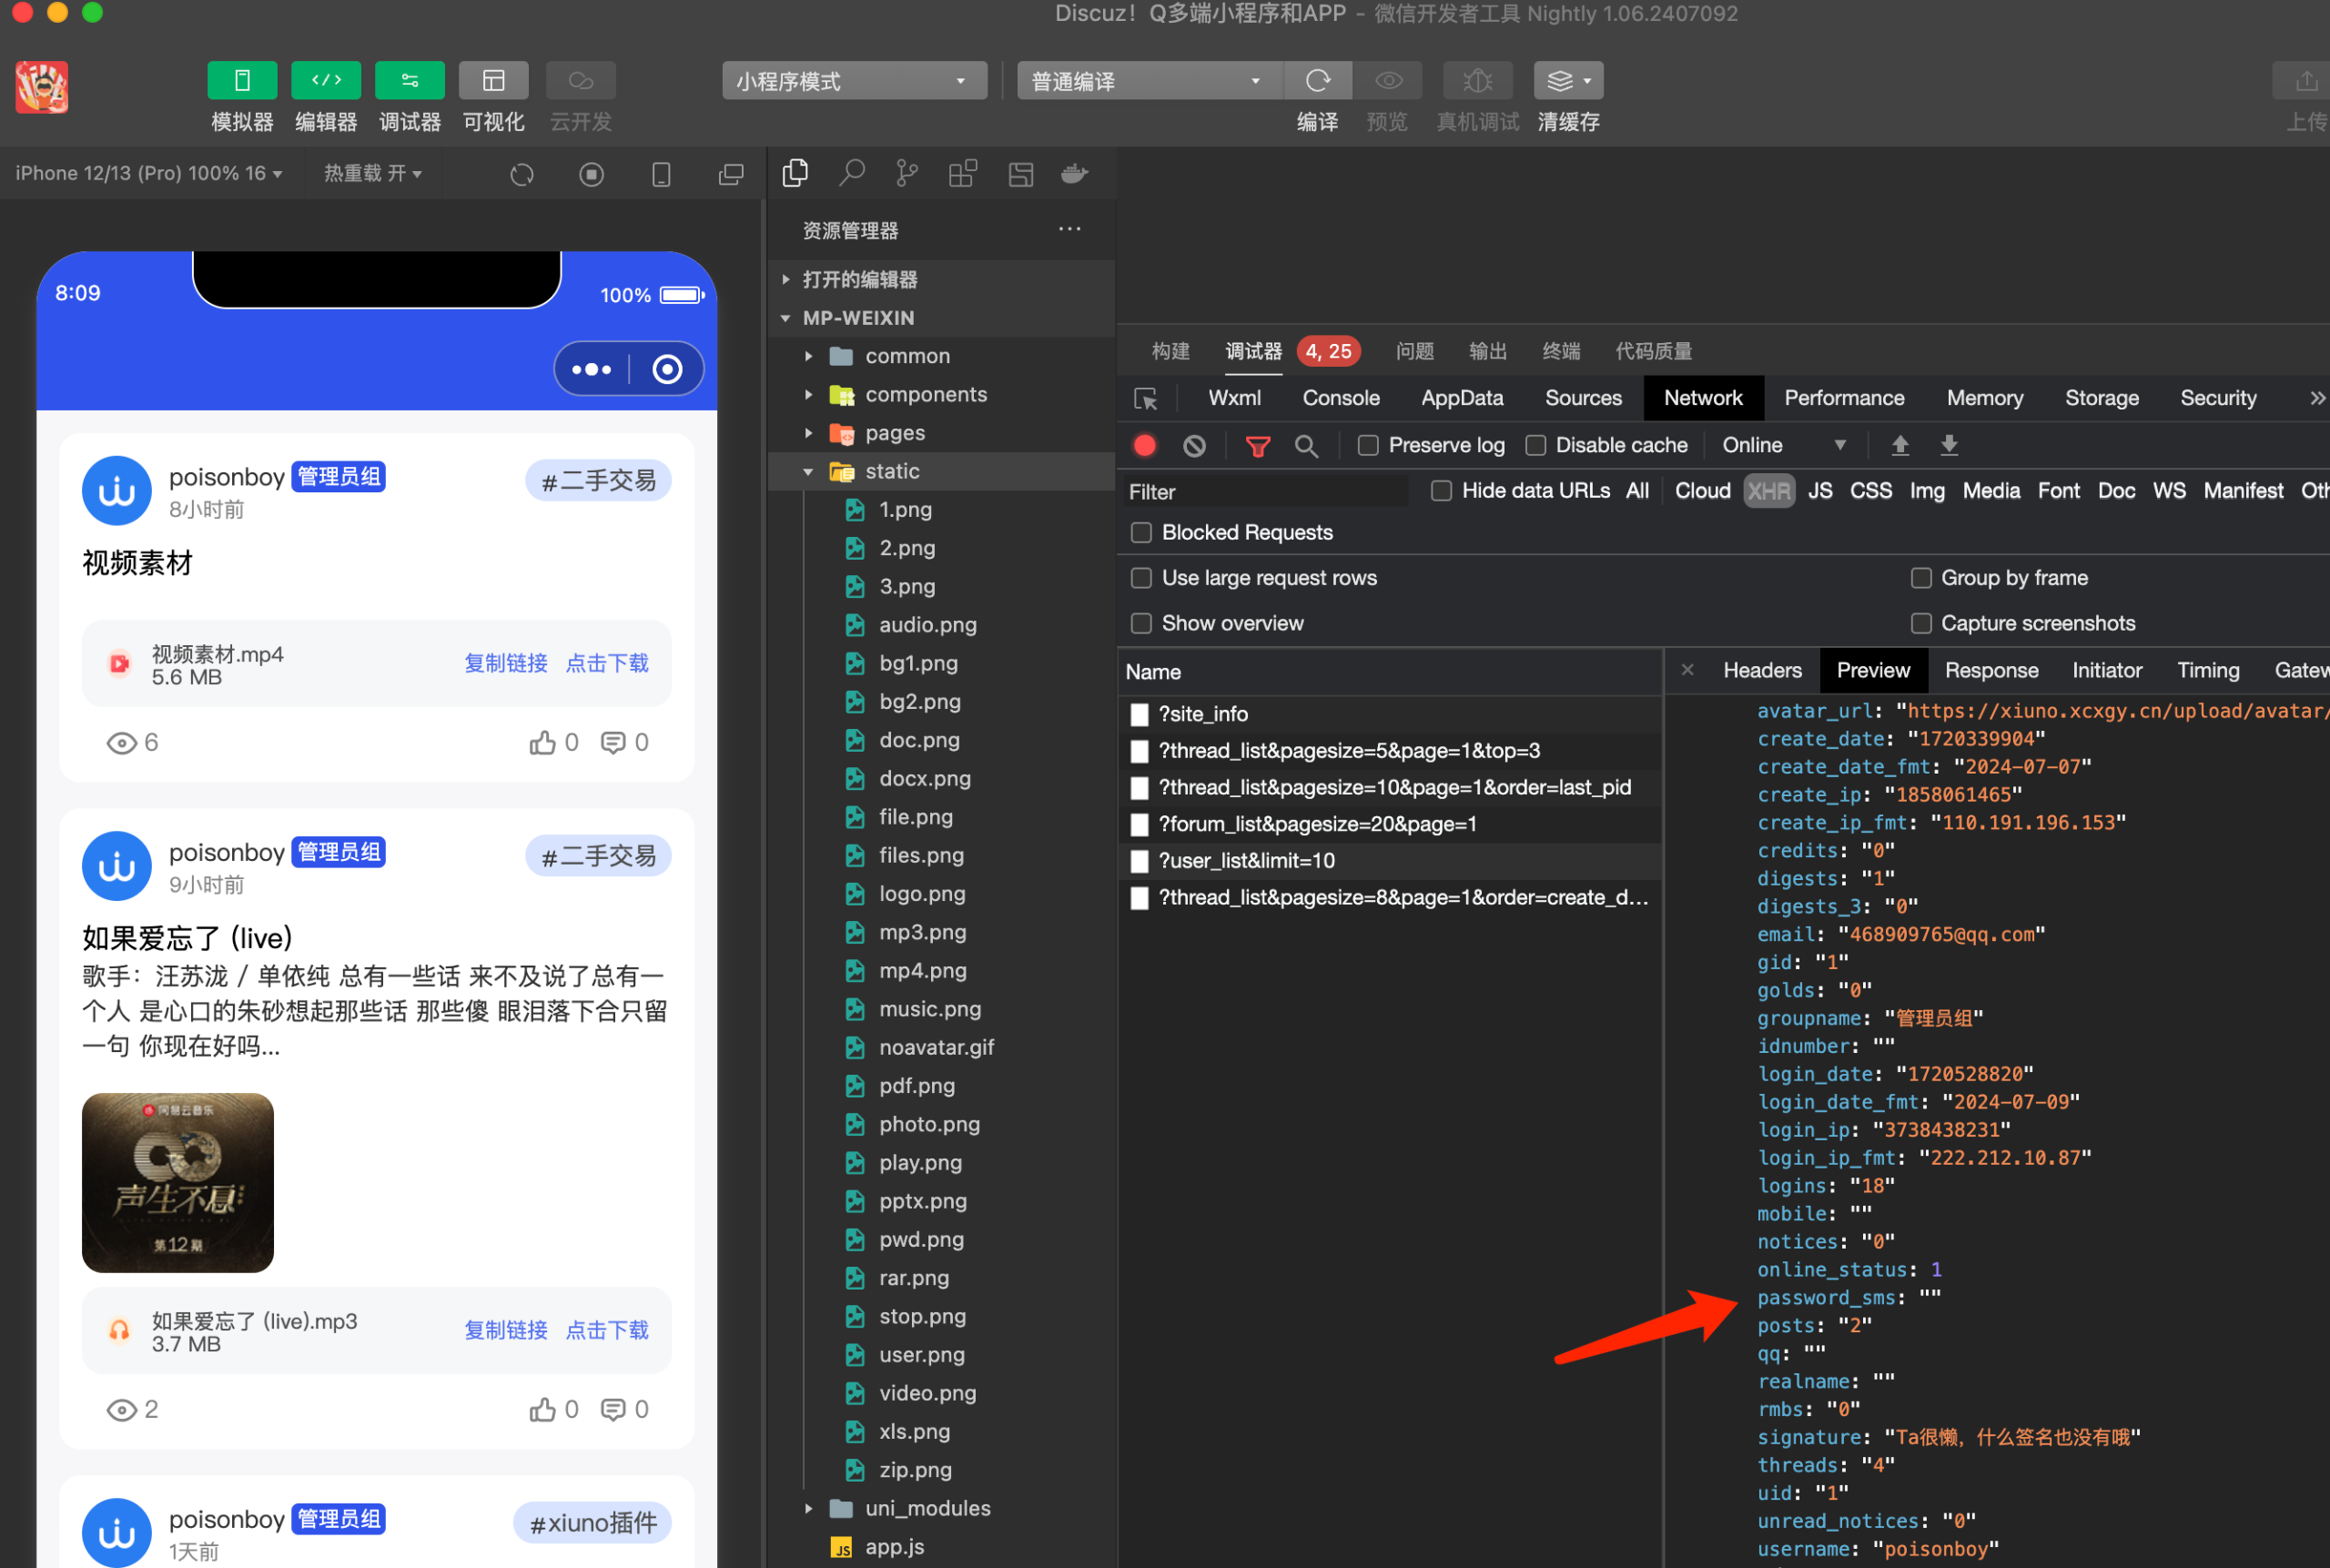Open the extensions blocks icon in sidebar
Viewport: 2330px width, 1568px height.
(x=963, y=174)
